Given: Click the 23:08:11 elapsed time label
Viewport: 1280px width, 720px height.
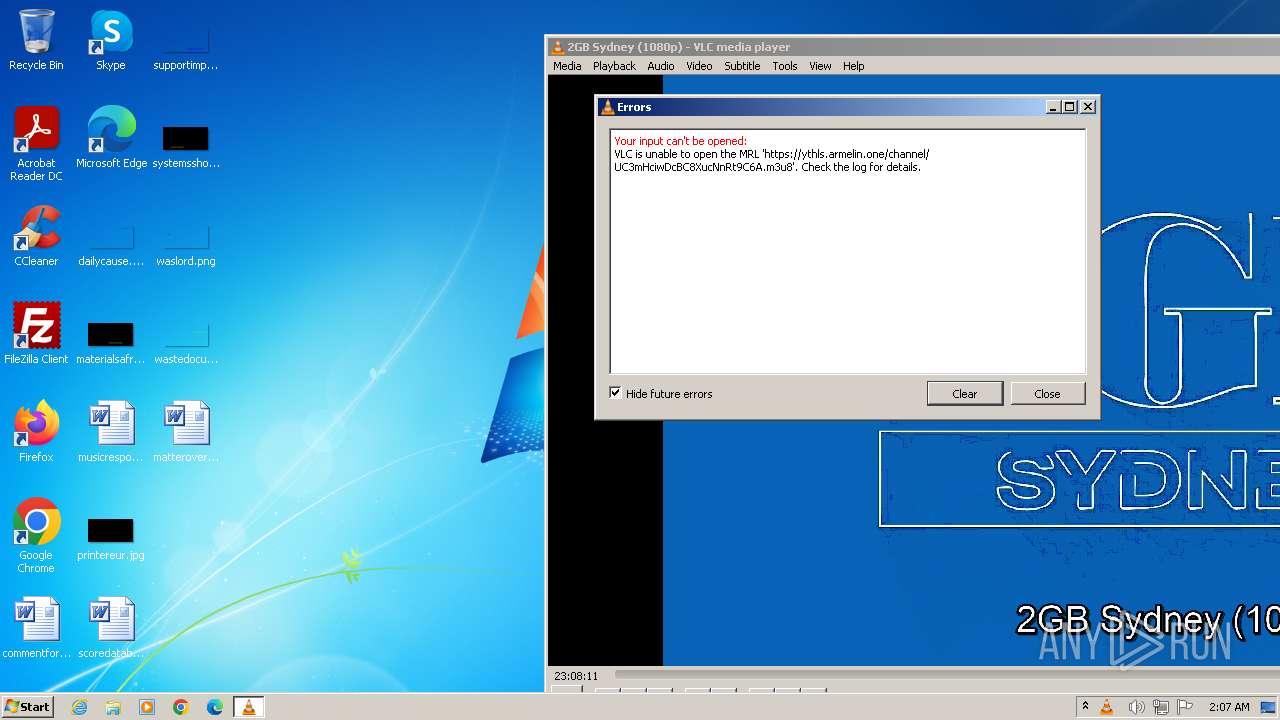Looking at the screenshot, I should 576,676.
